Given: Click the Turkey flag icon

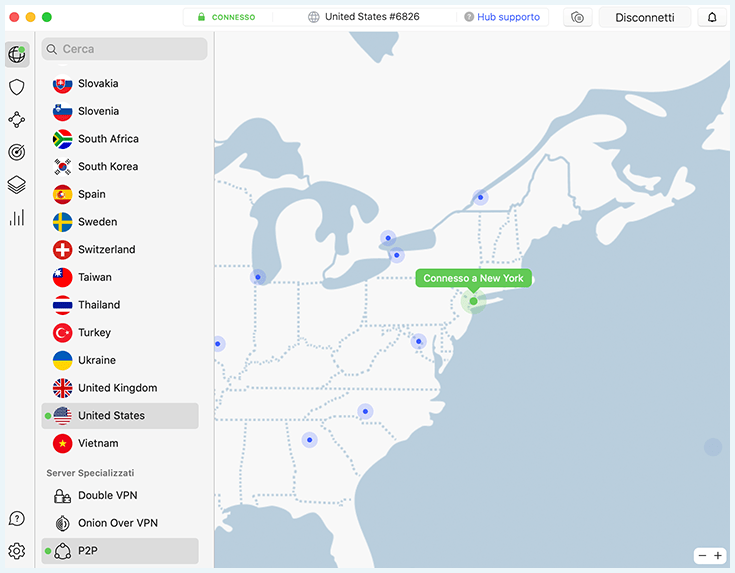Looking at the screenshot, I should point(62,333).
